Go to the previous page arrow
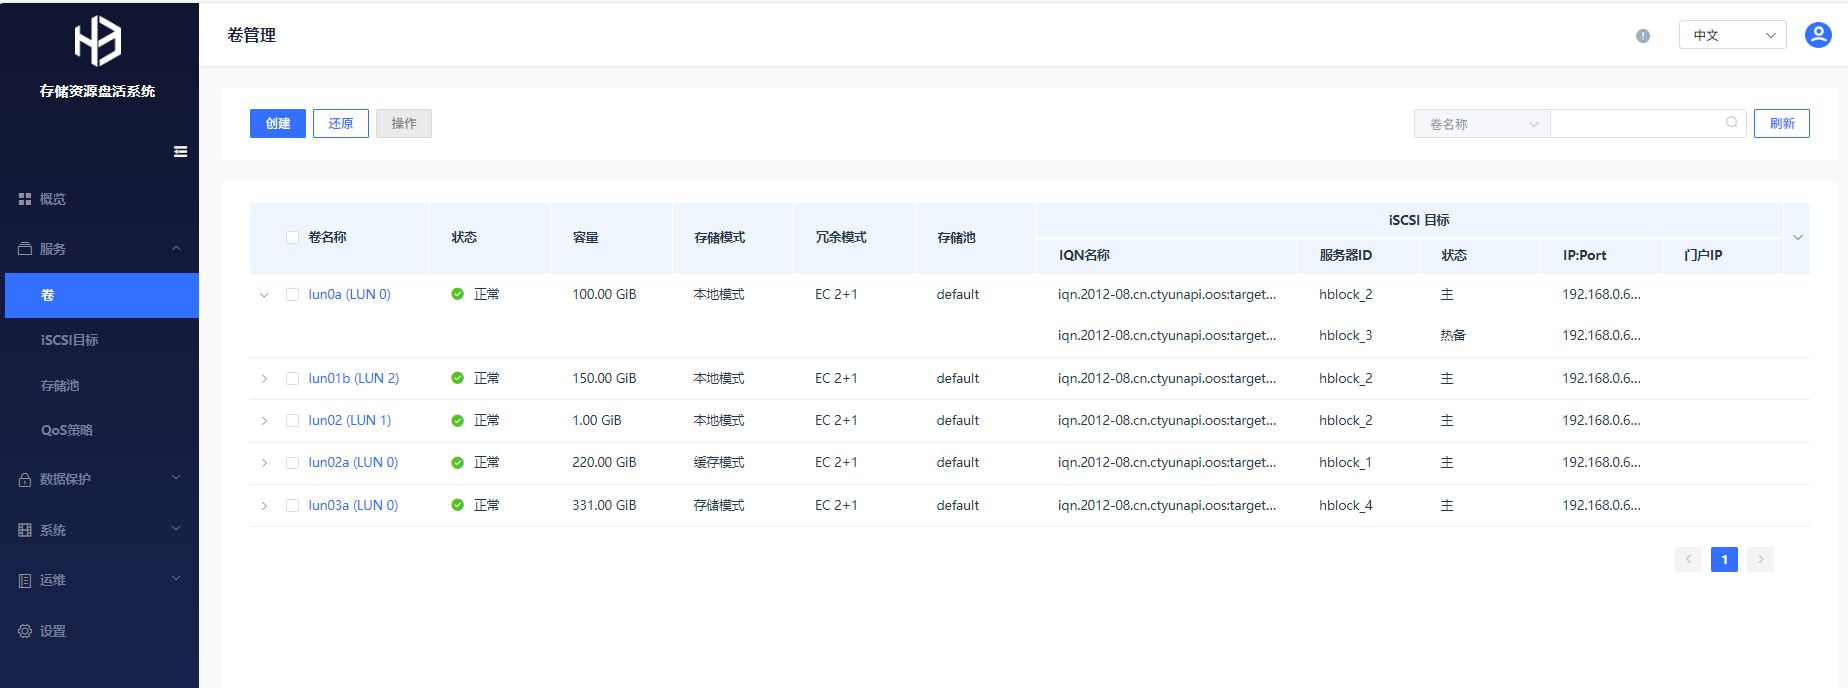The width and height of the screenshot is (1848, 688). point(1688,559)
